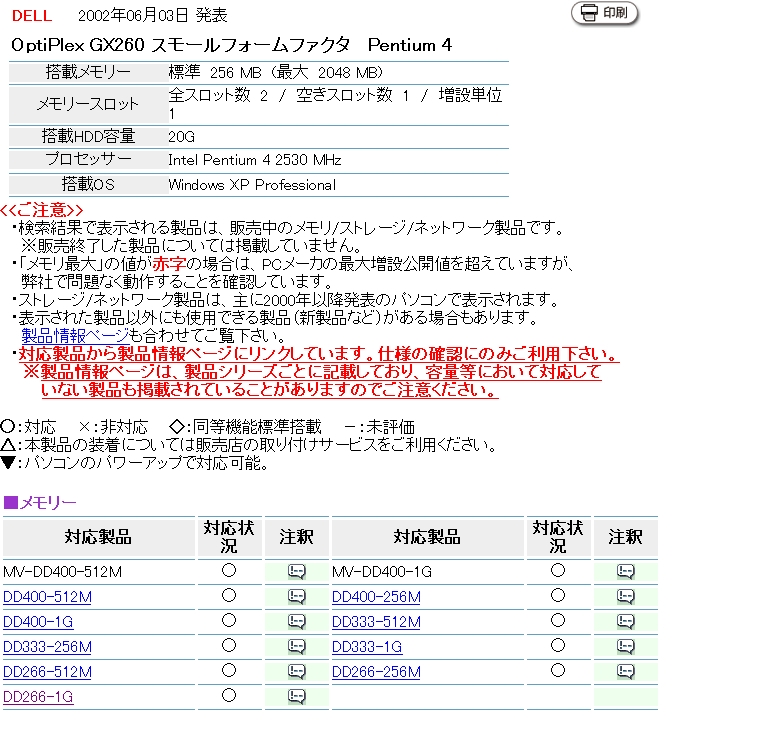
Task: Open note icon for DD400-1G
Action: [x=297, y=622]
